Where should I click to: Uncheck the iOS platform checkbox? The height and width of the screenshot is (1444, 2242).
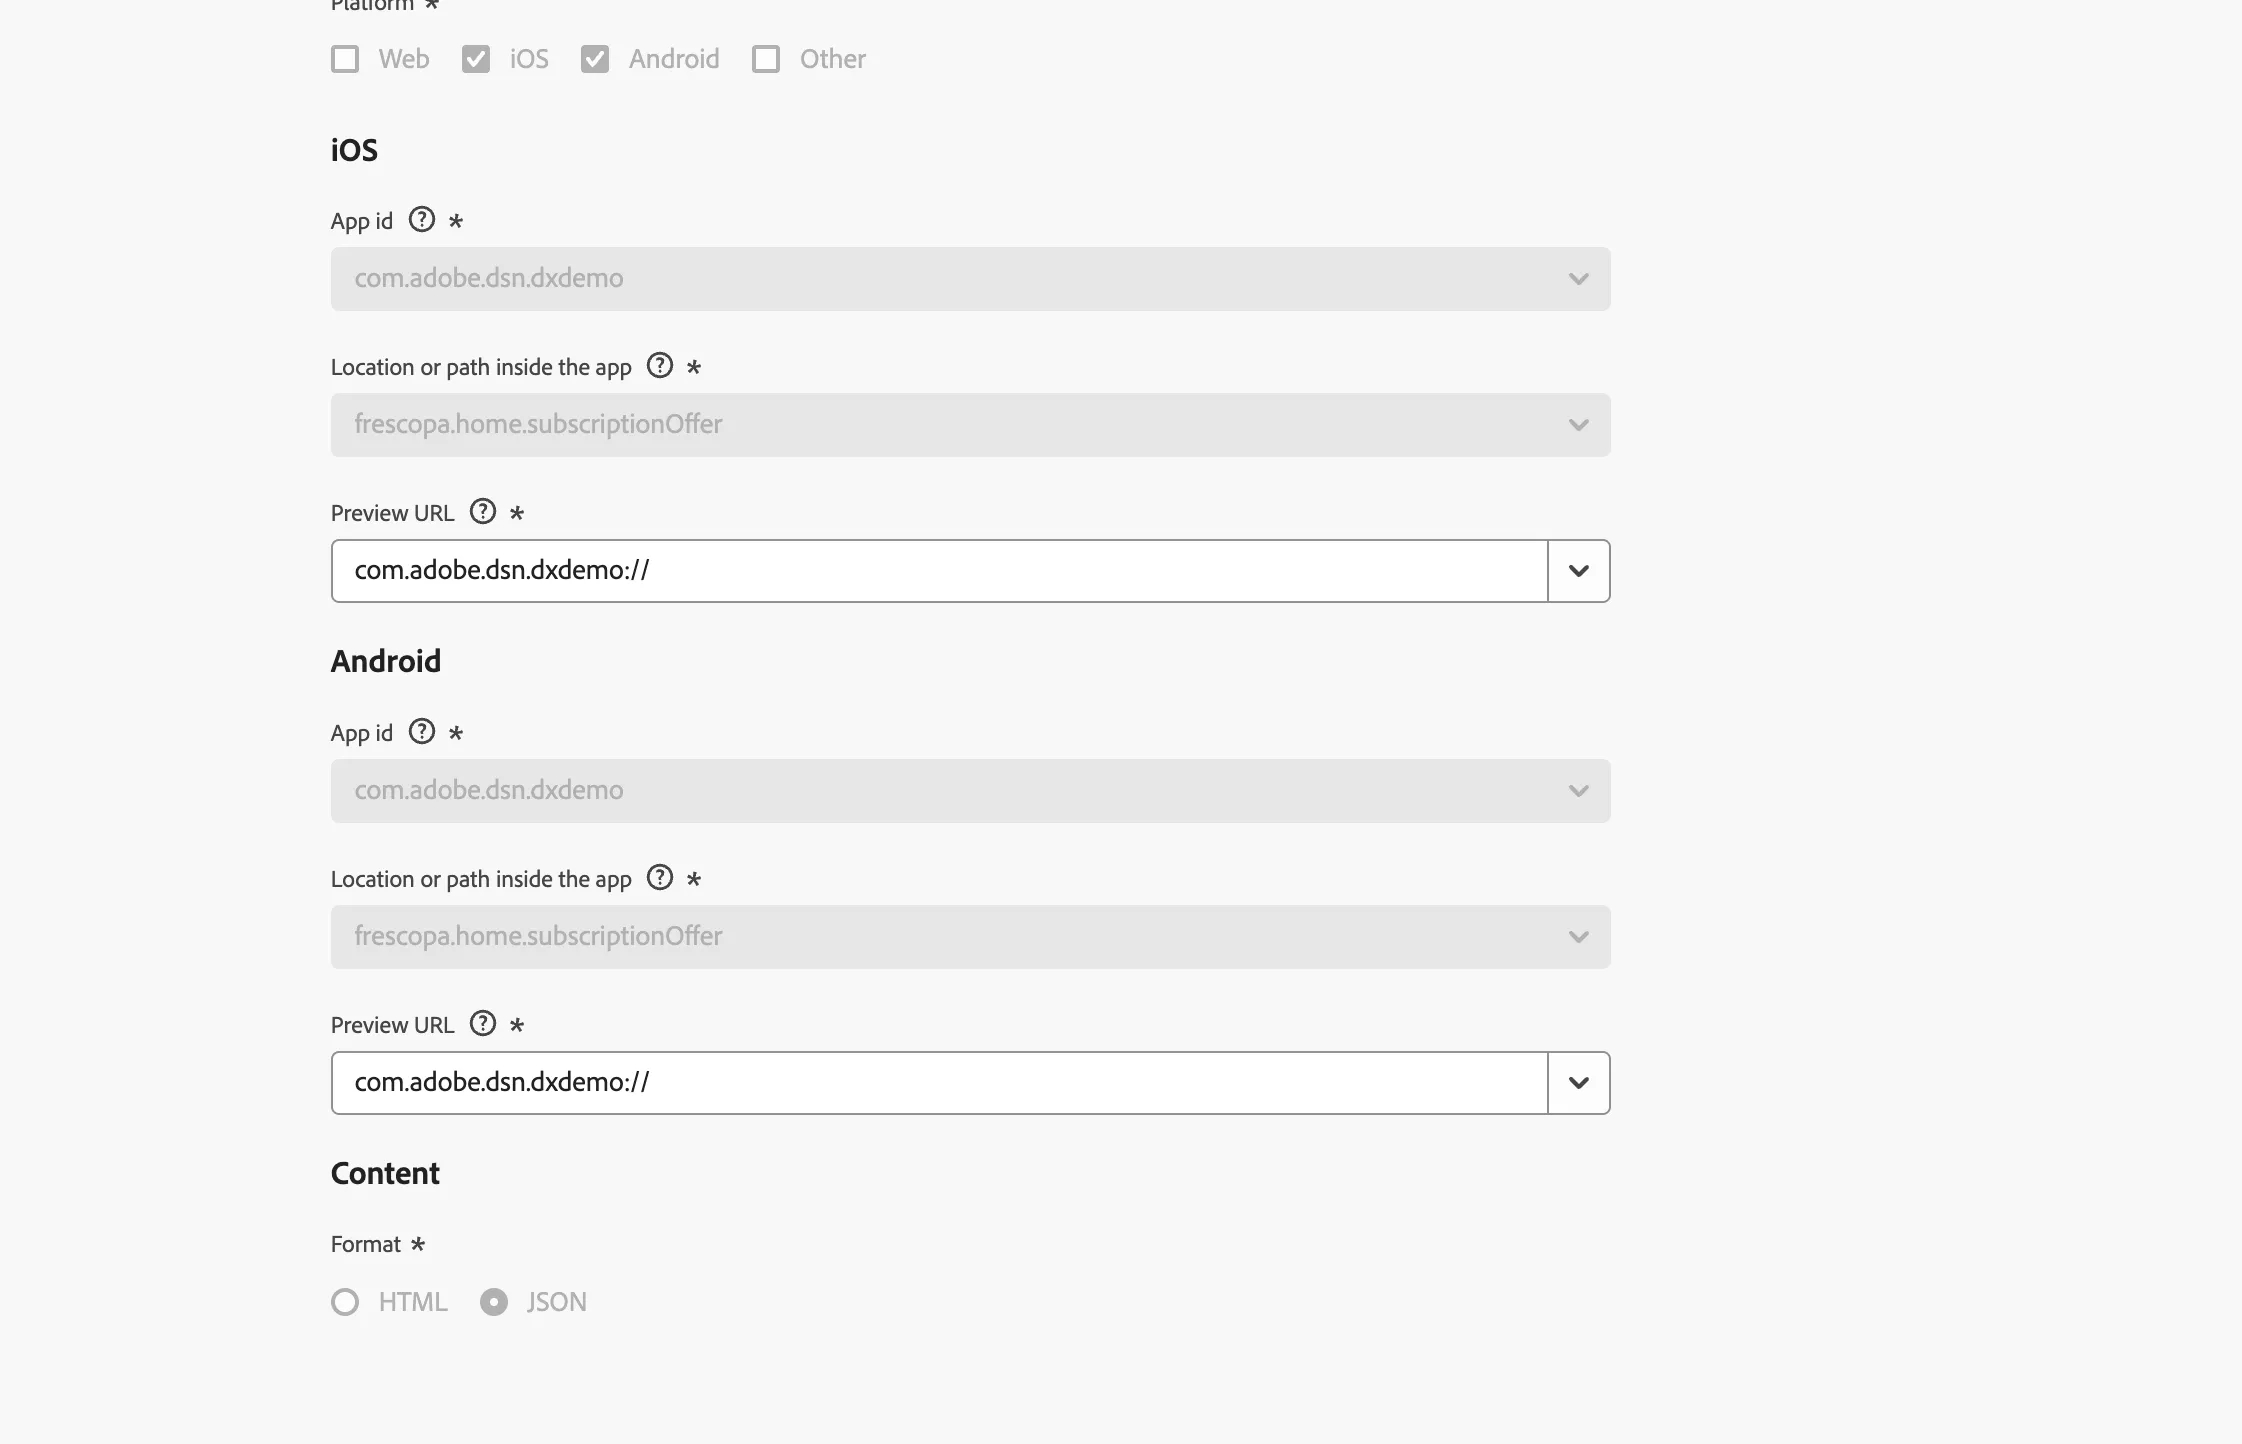click(x=476, y=59)
